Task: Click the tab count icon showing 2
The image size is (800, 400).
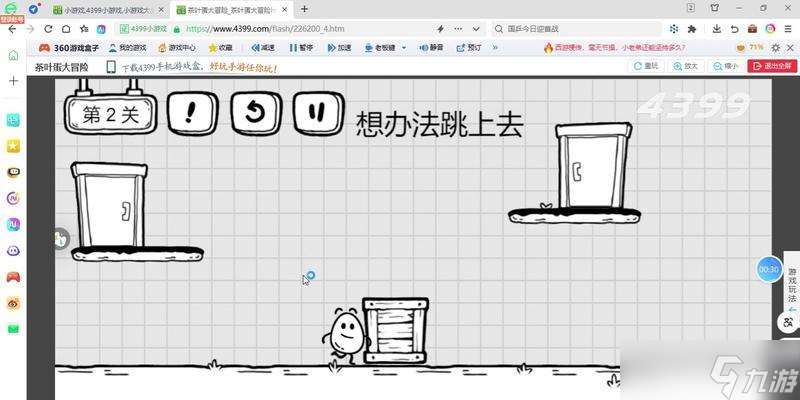Action: pos(691,8)
